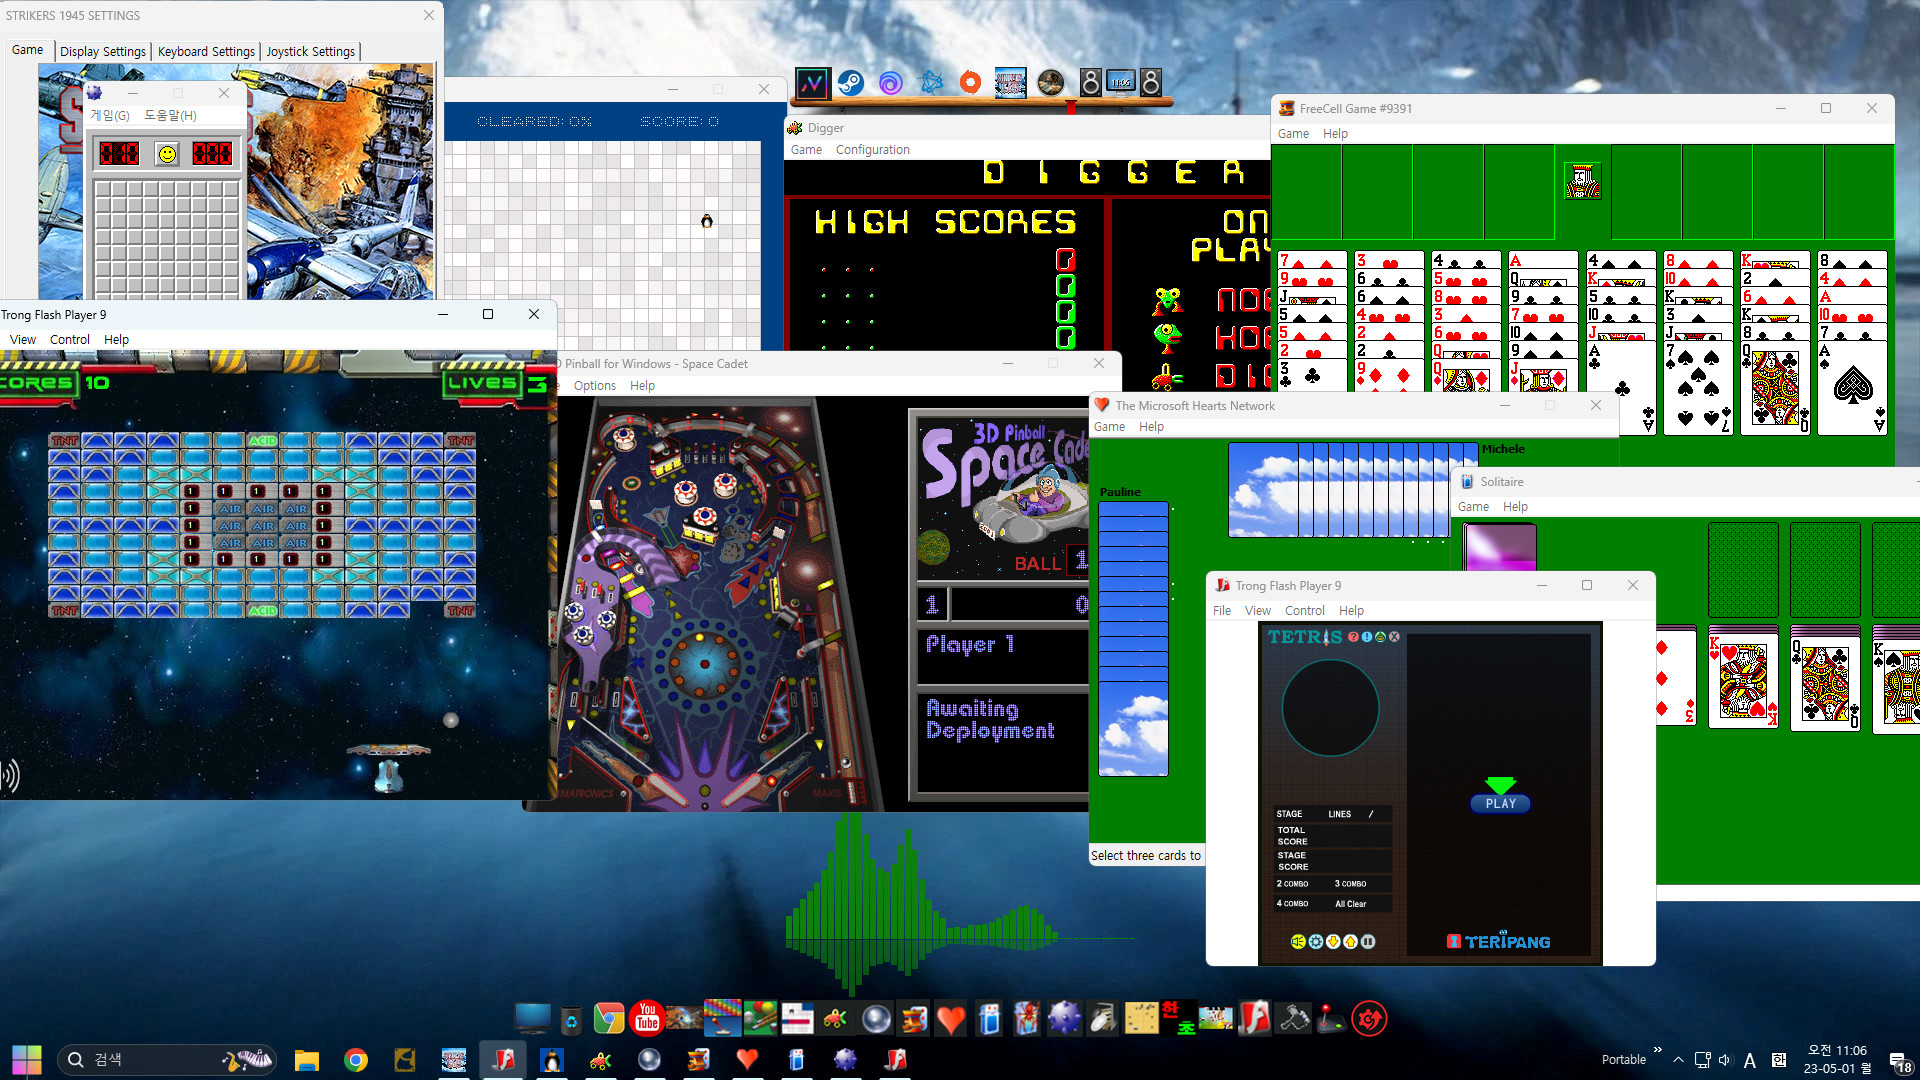1920x1080 pixels.
Task: Open the YouTube icon in the bottom dock
Action: click(x=647, y=1018)
